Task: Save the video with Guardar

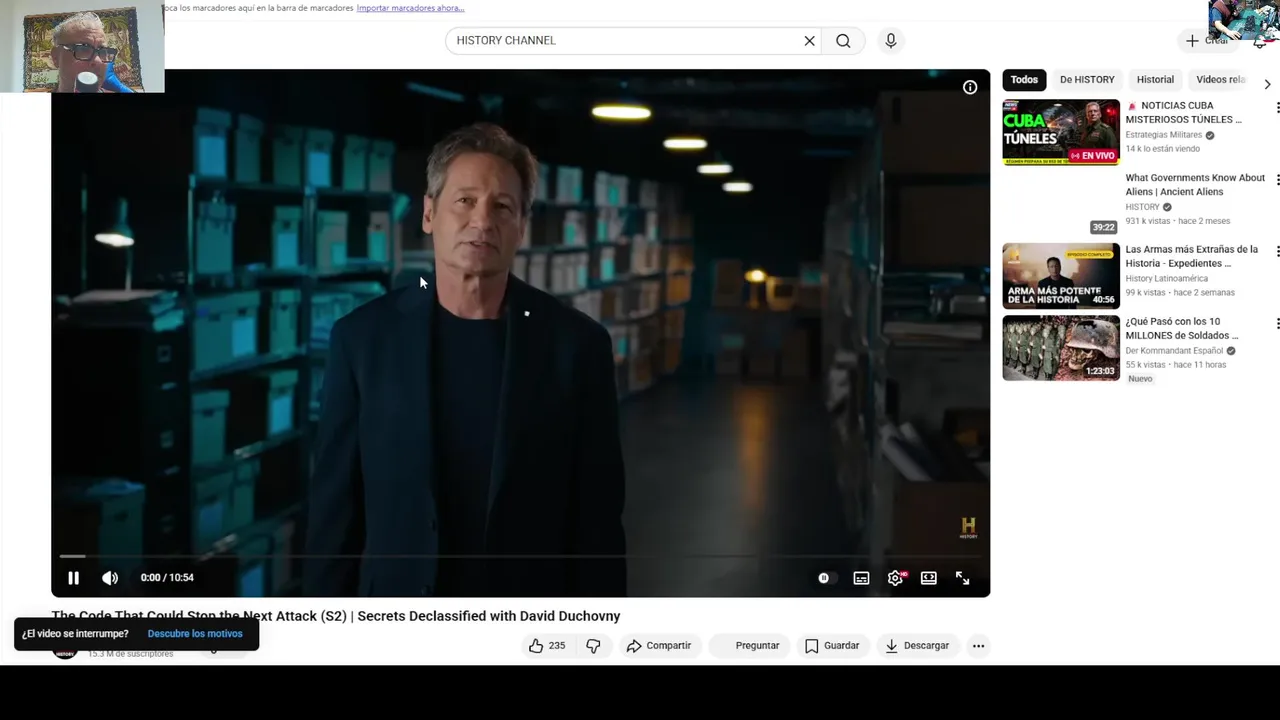Action: [832, 646]
